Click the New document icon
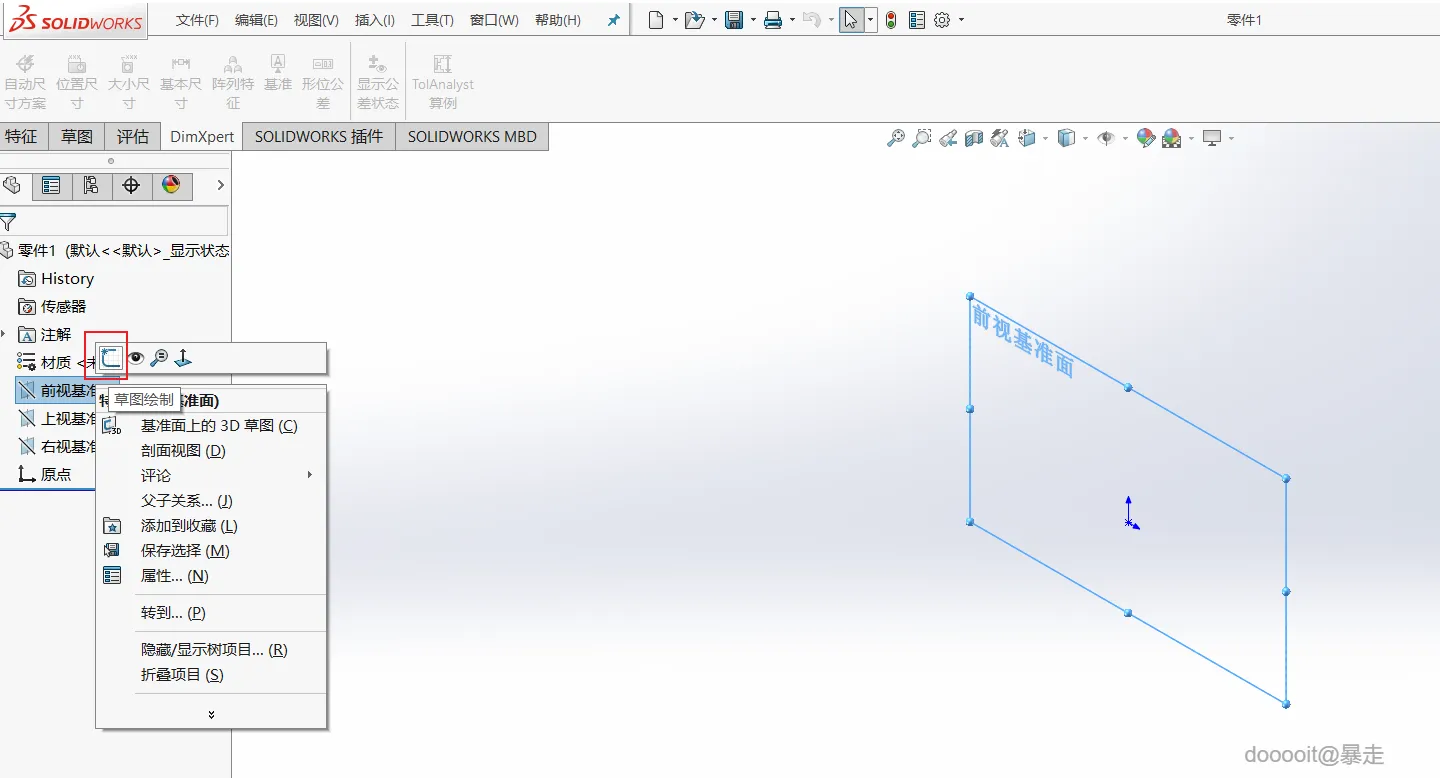 click(x=656, y=20)
